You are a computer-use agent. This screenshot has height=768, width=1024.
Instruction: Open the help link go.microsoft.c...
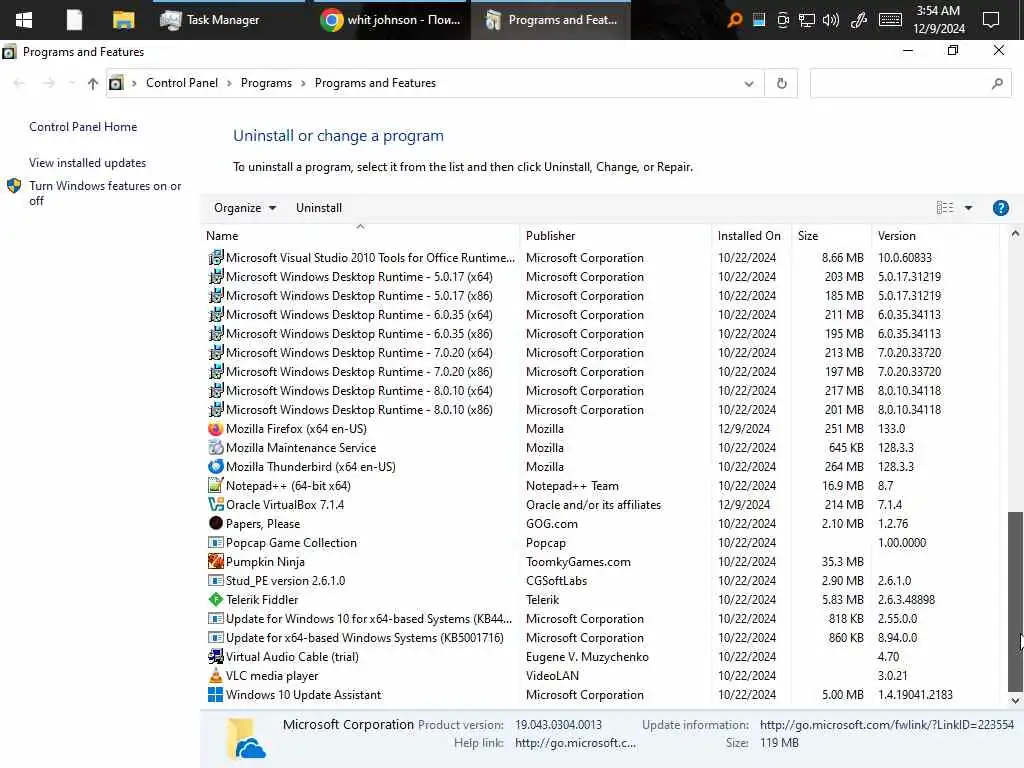575,743
